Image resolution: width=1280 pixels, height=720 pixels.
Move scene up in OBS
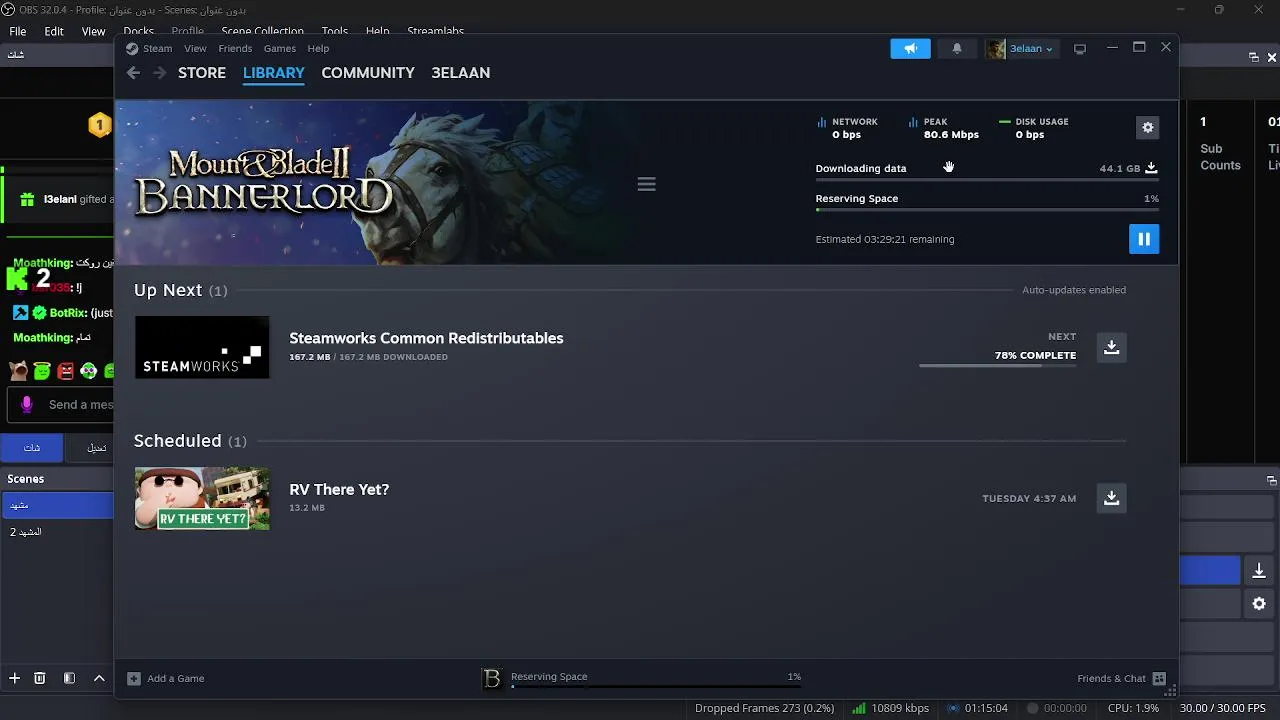coord(99,678)
